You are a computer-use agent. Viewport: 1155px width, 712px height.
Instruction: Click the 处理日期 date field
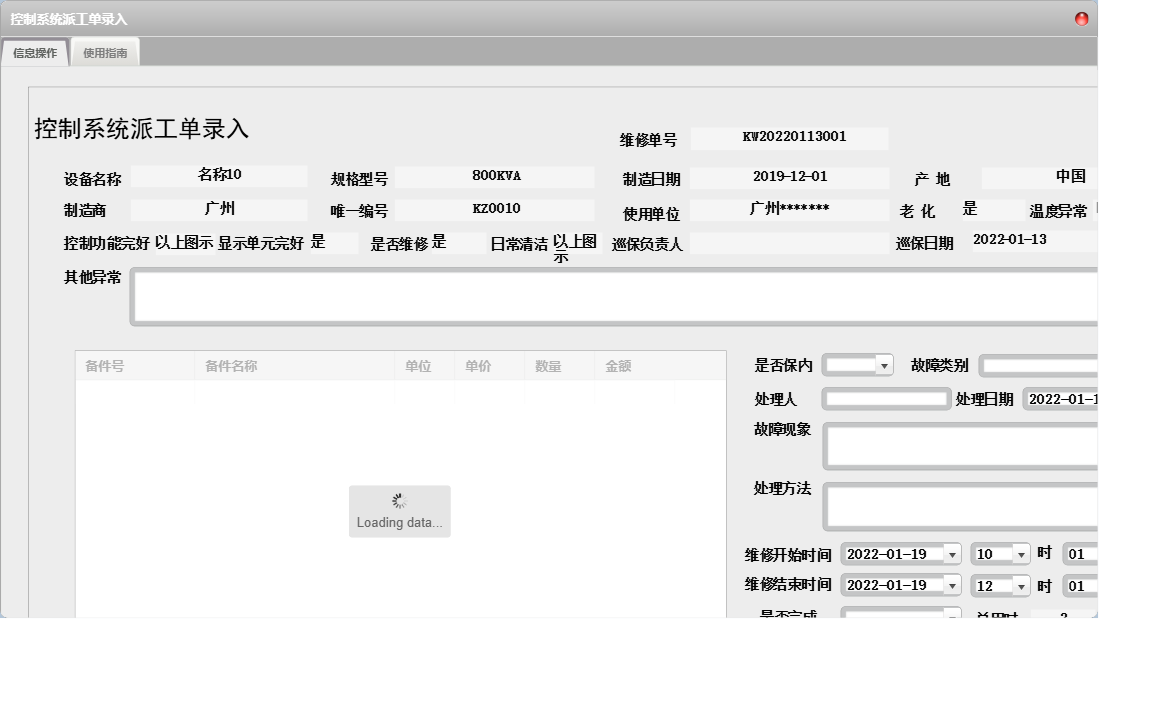[x=1061, y=399]
